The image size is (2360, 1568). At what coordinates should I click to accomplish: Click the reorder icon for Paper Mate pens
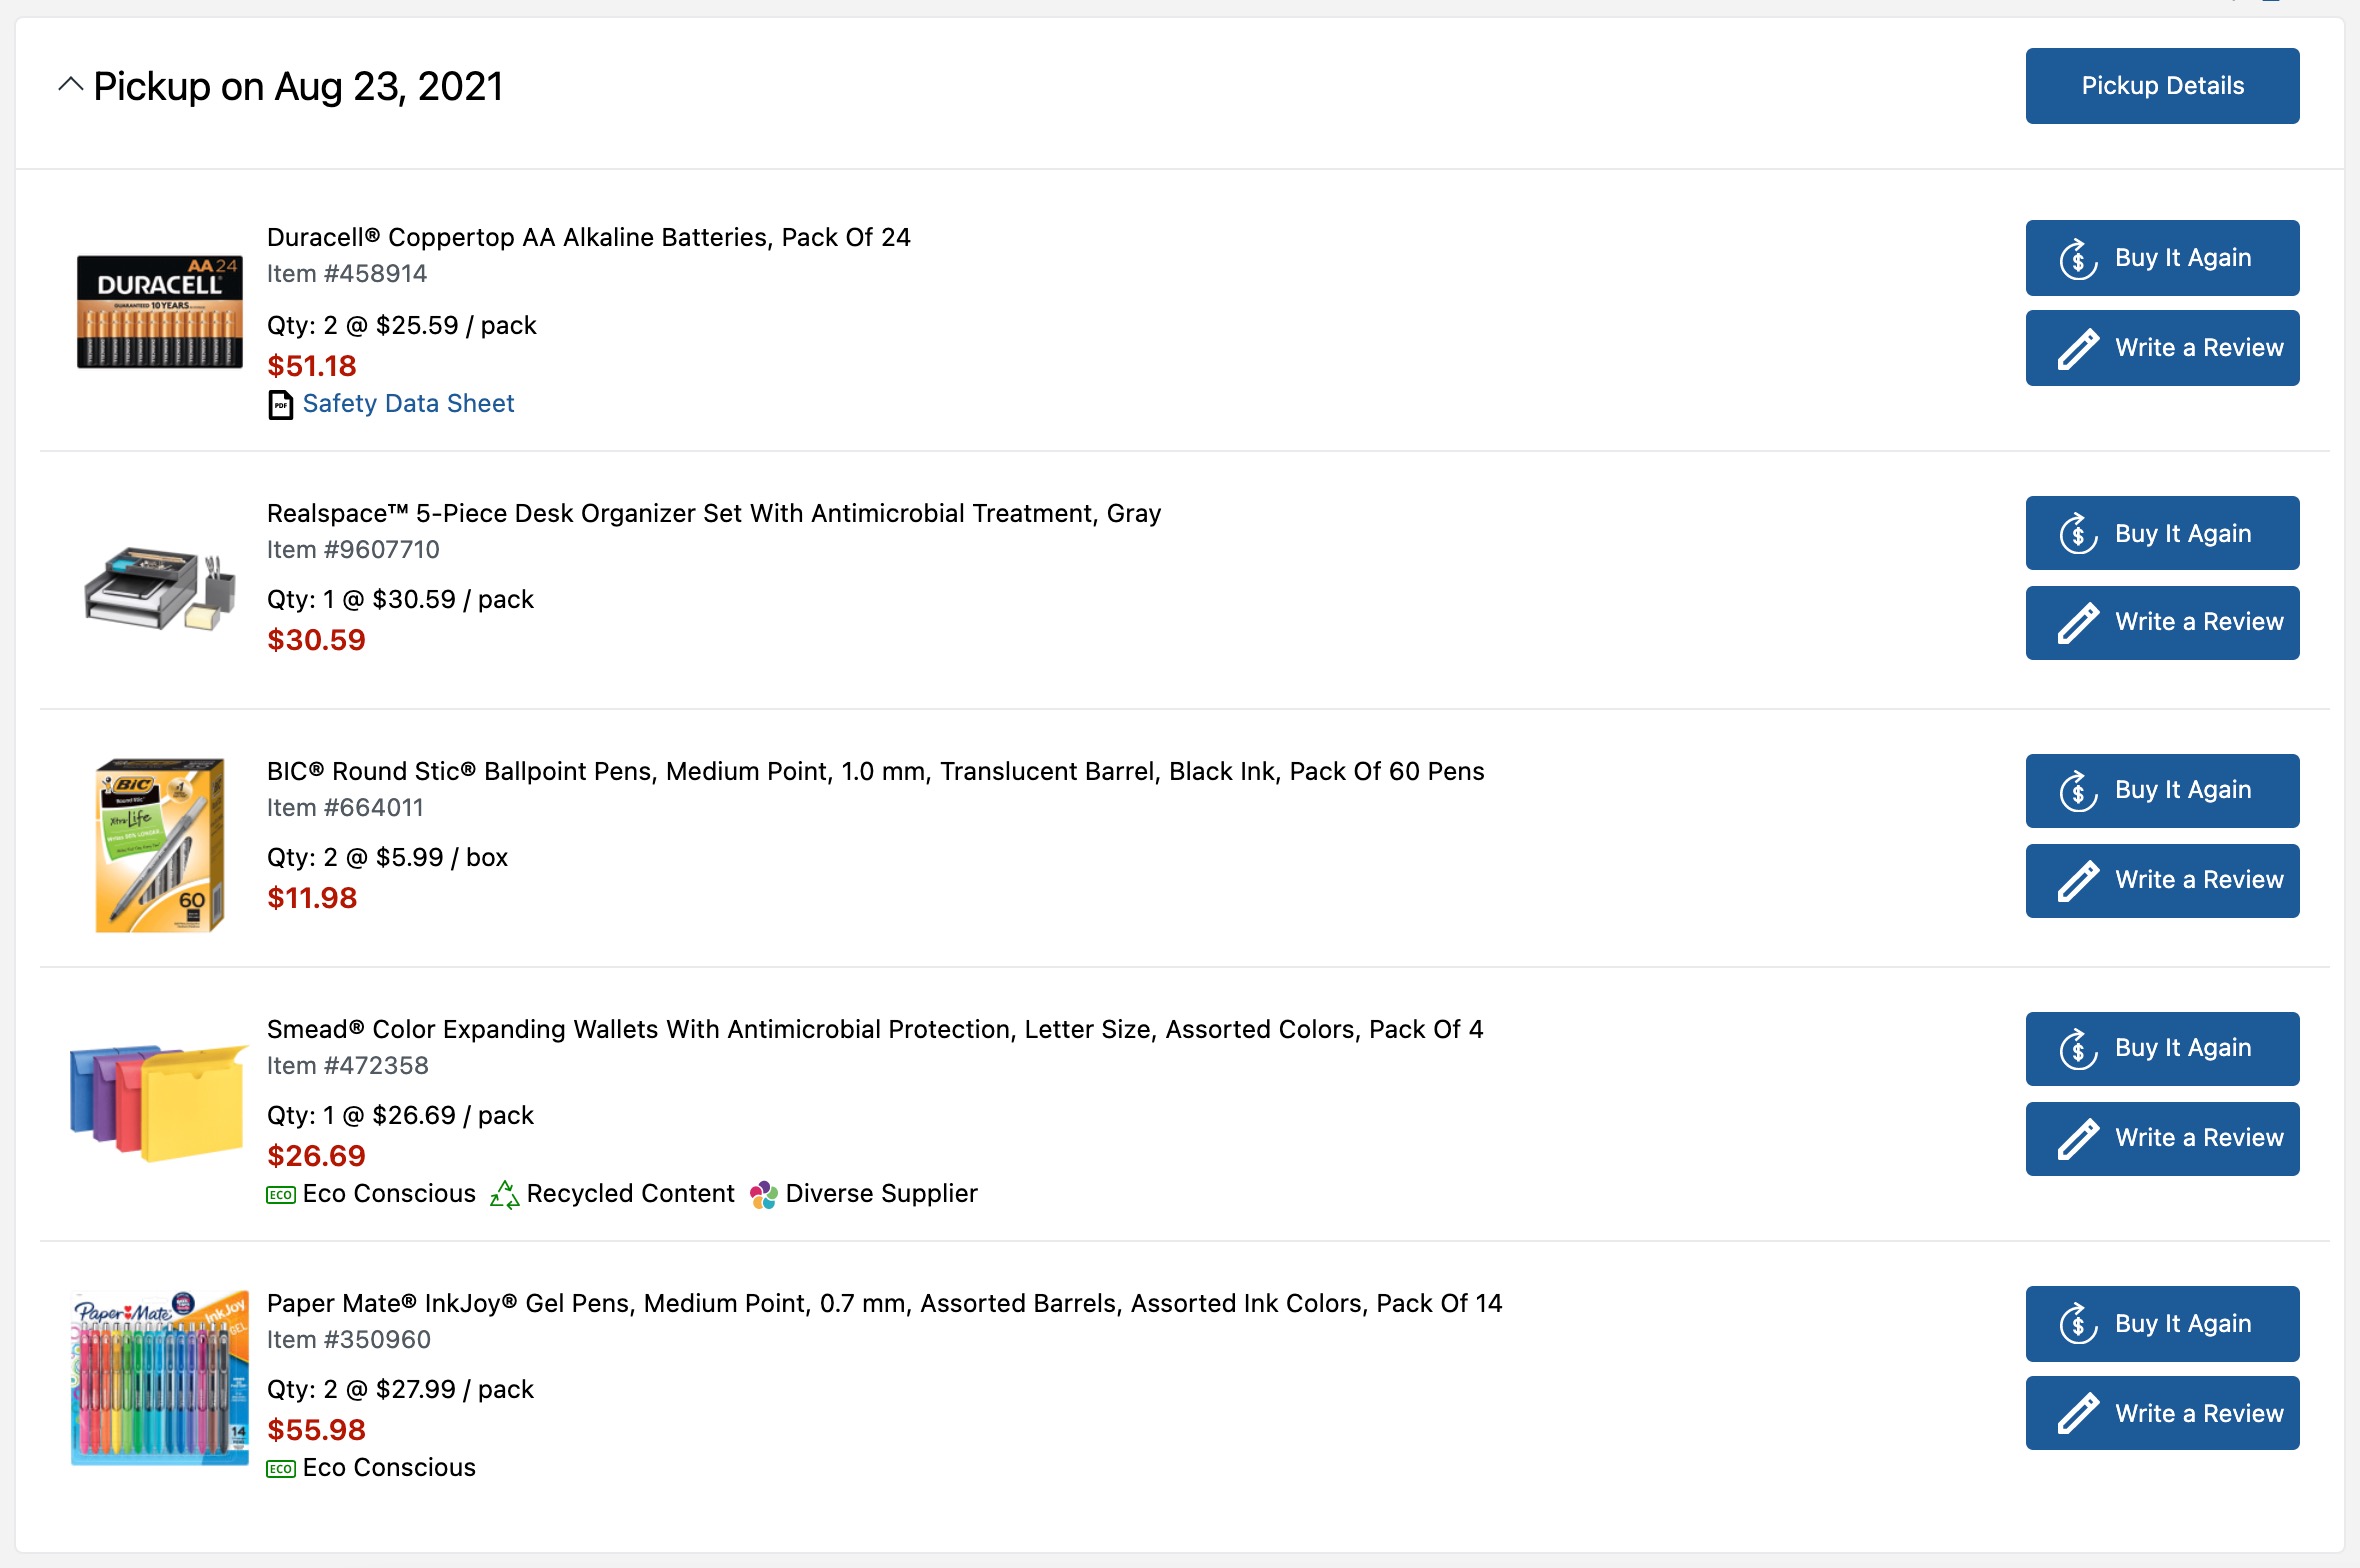coord(2078,1325)
